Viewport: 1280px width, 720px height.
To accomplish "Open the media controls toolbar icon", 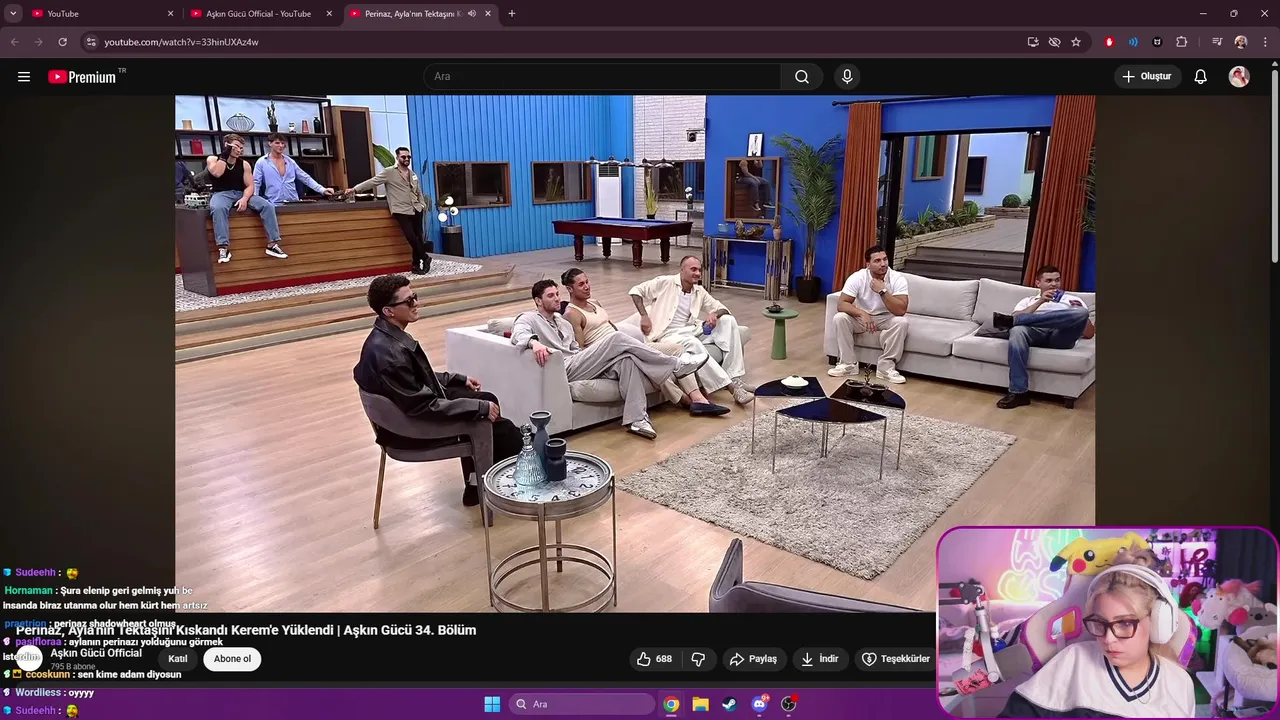I will point(1217,42).
